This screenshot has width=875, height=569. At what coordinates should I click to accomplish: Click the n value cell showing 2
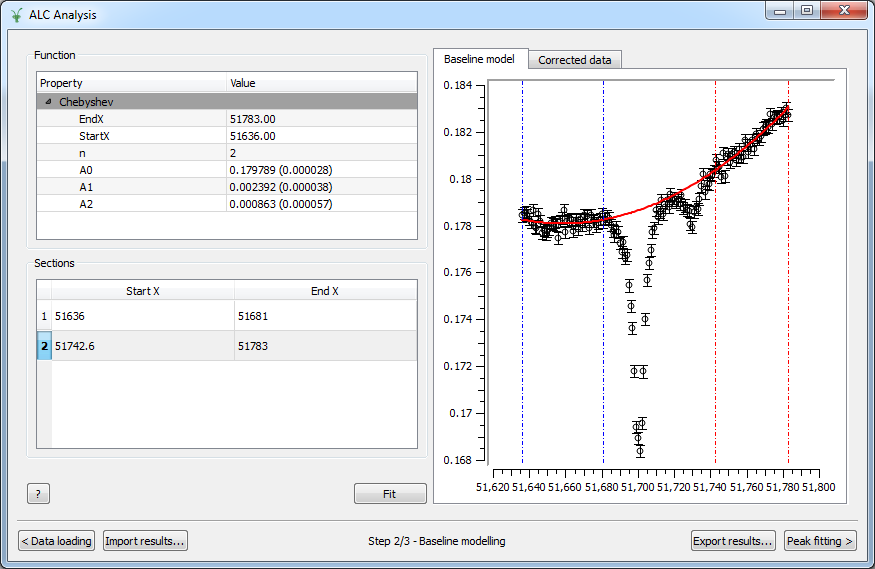320,152
